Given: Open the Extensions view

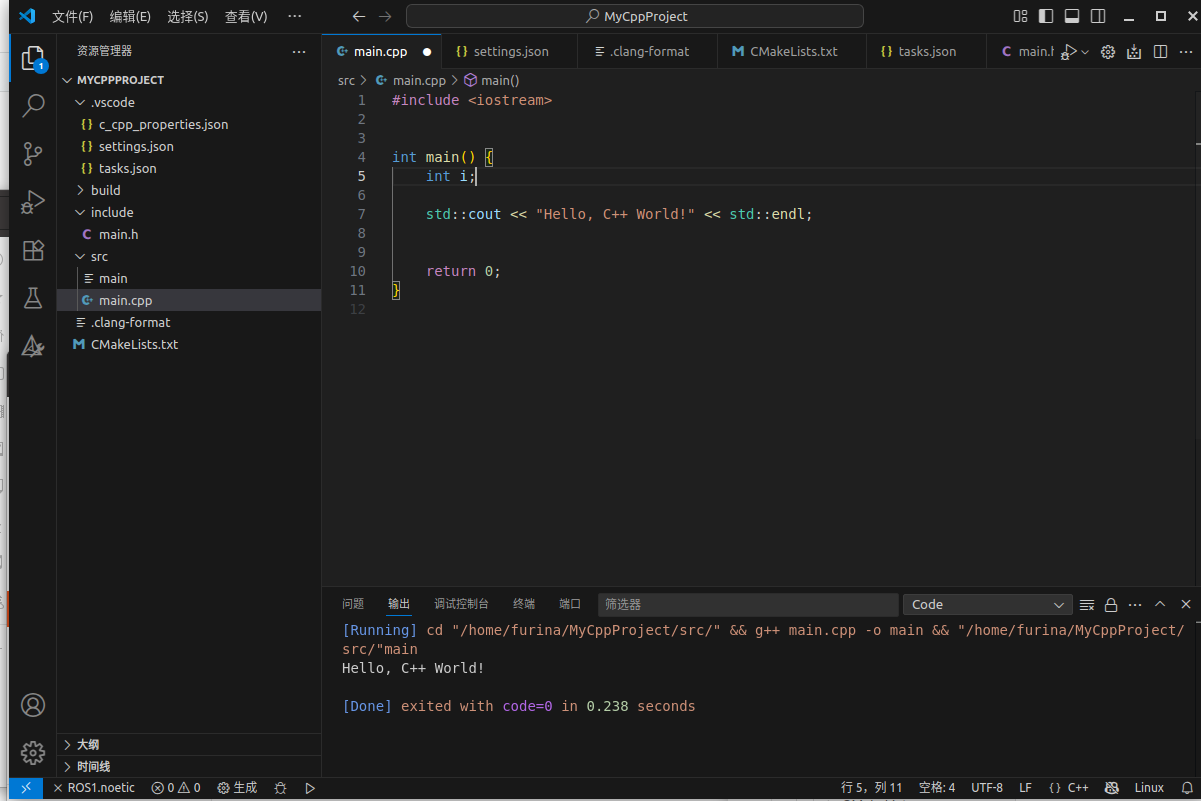Looking at the screenshot, I should click(x=33, y=250).
